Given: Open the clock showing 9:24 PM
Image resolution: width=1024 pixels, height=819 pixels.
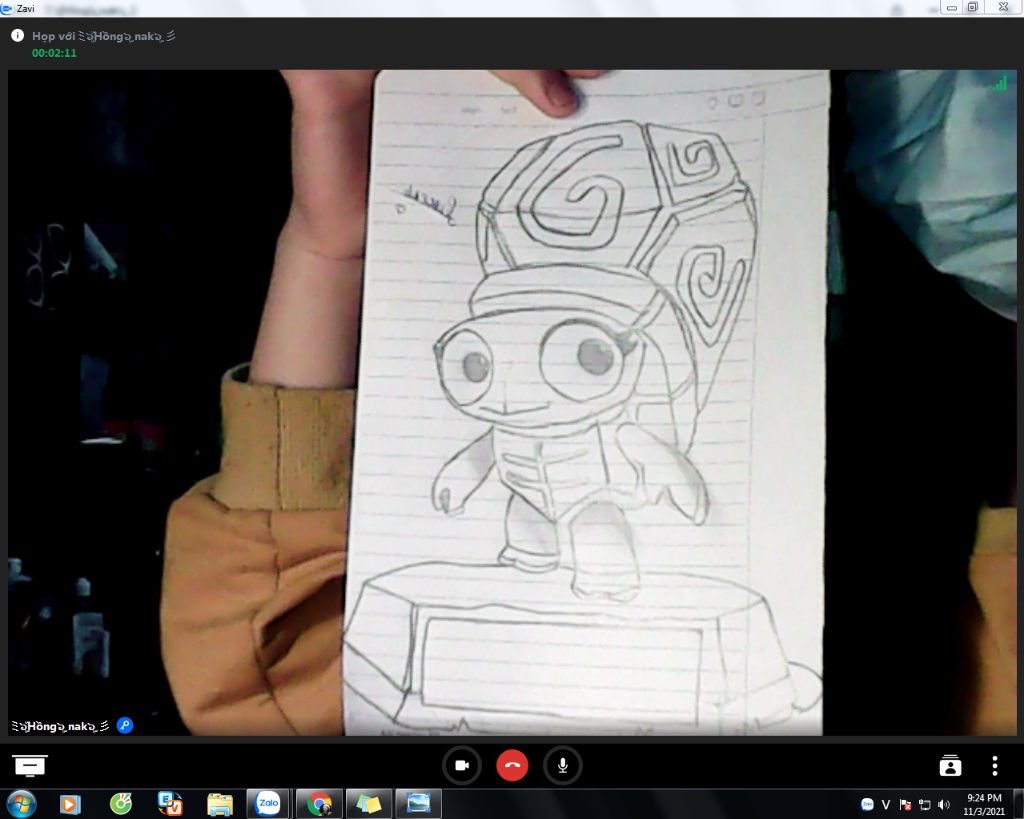Looking at the screenshot, I should point(984,804).
